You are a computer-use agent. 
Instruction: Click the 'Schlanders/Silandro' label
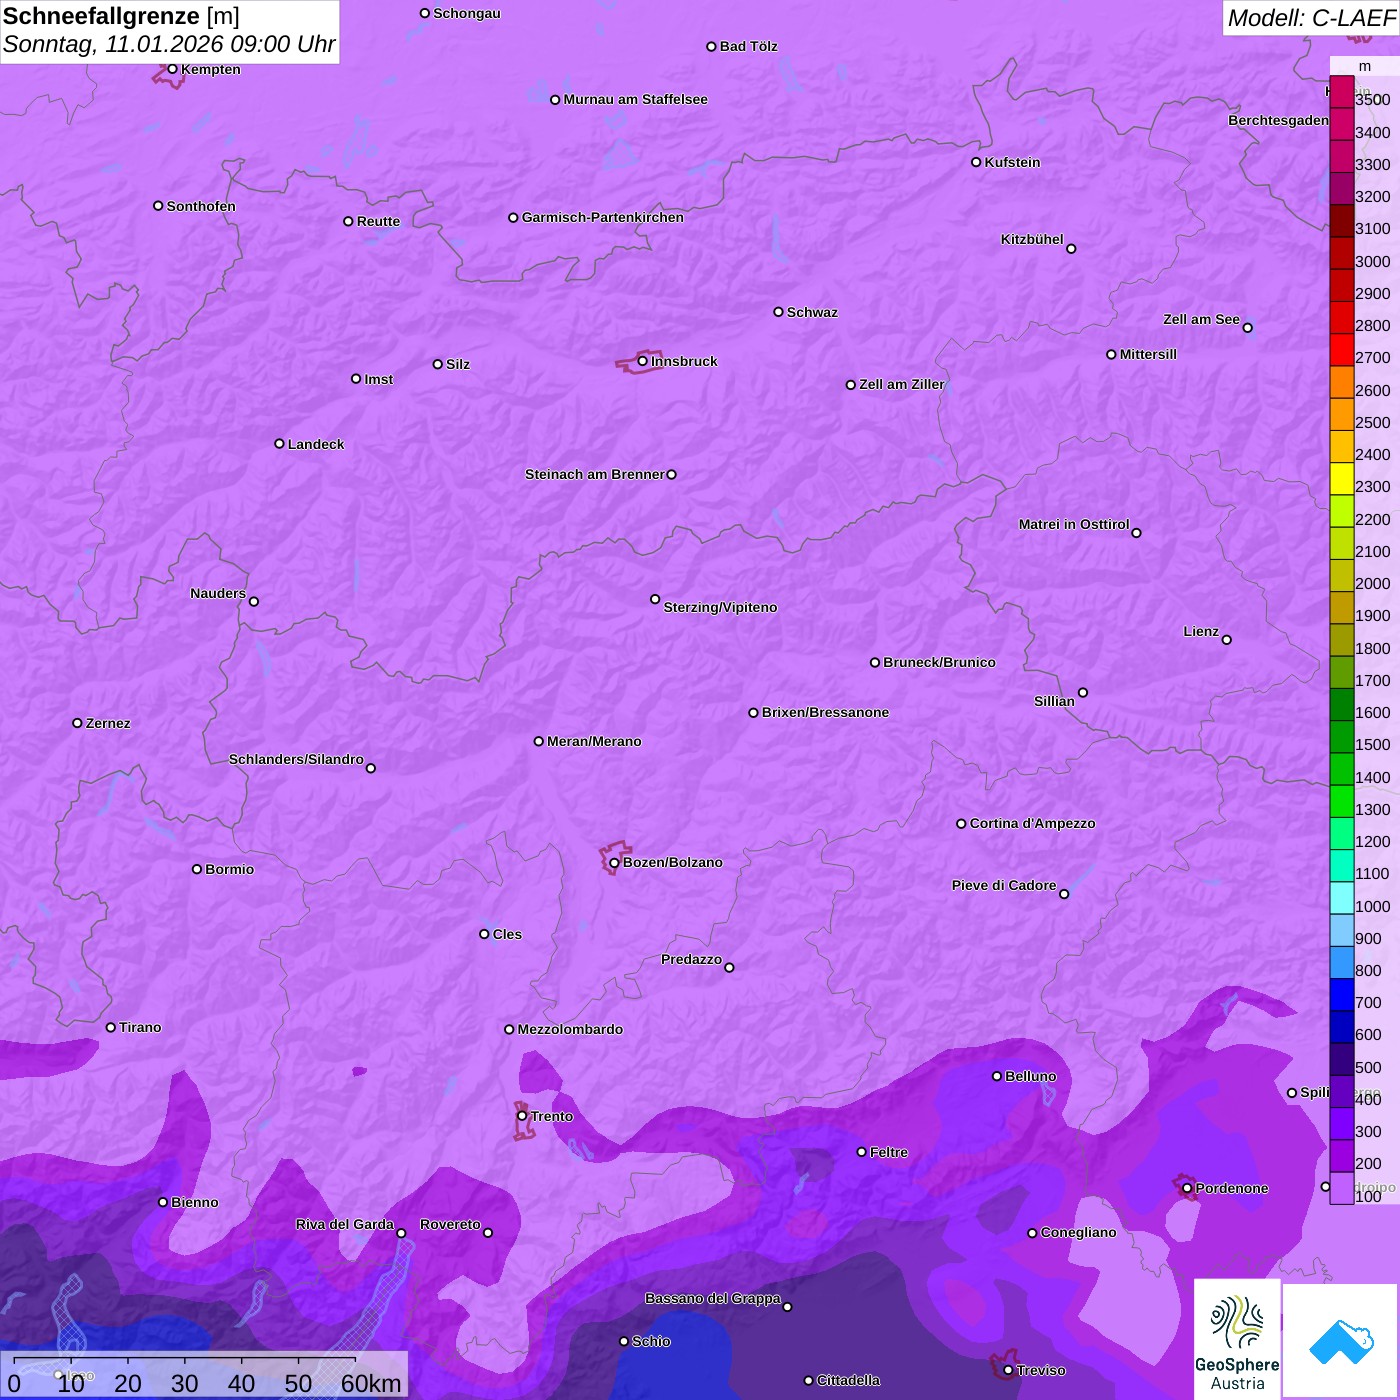coord(296,759)
